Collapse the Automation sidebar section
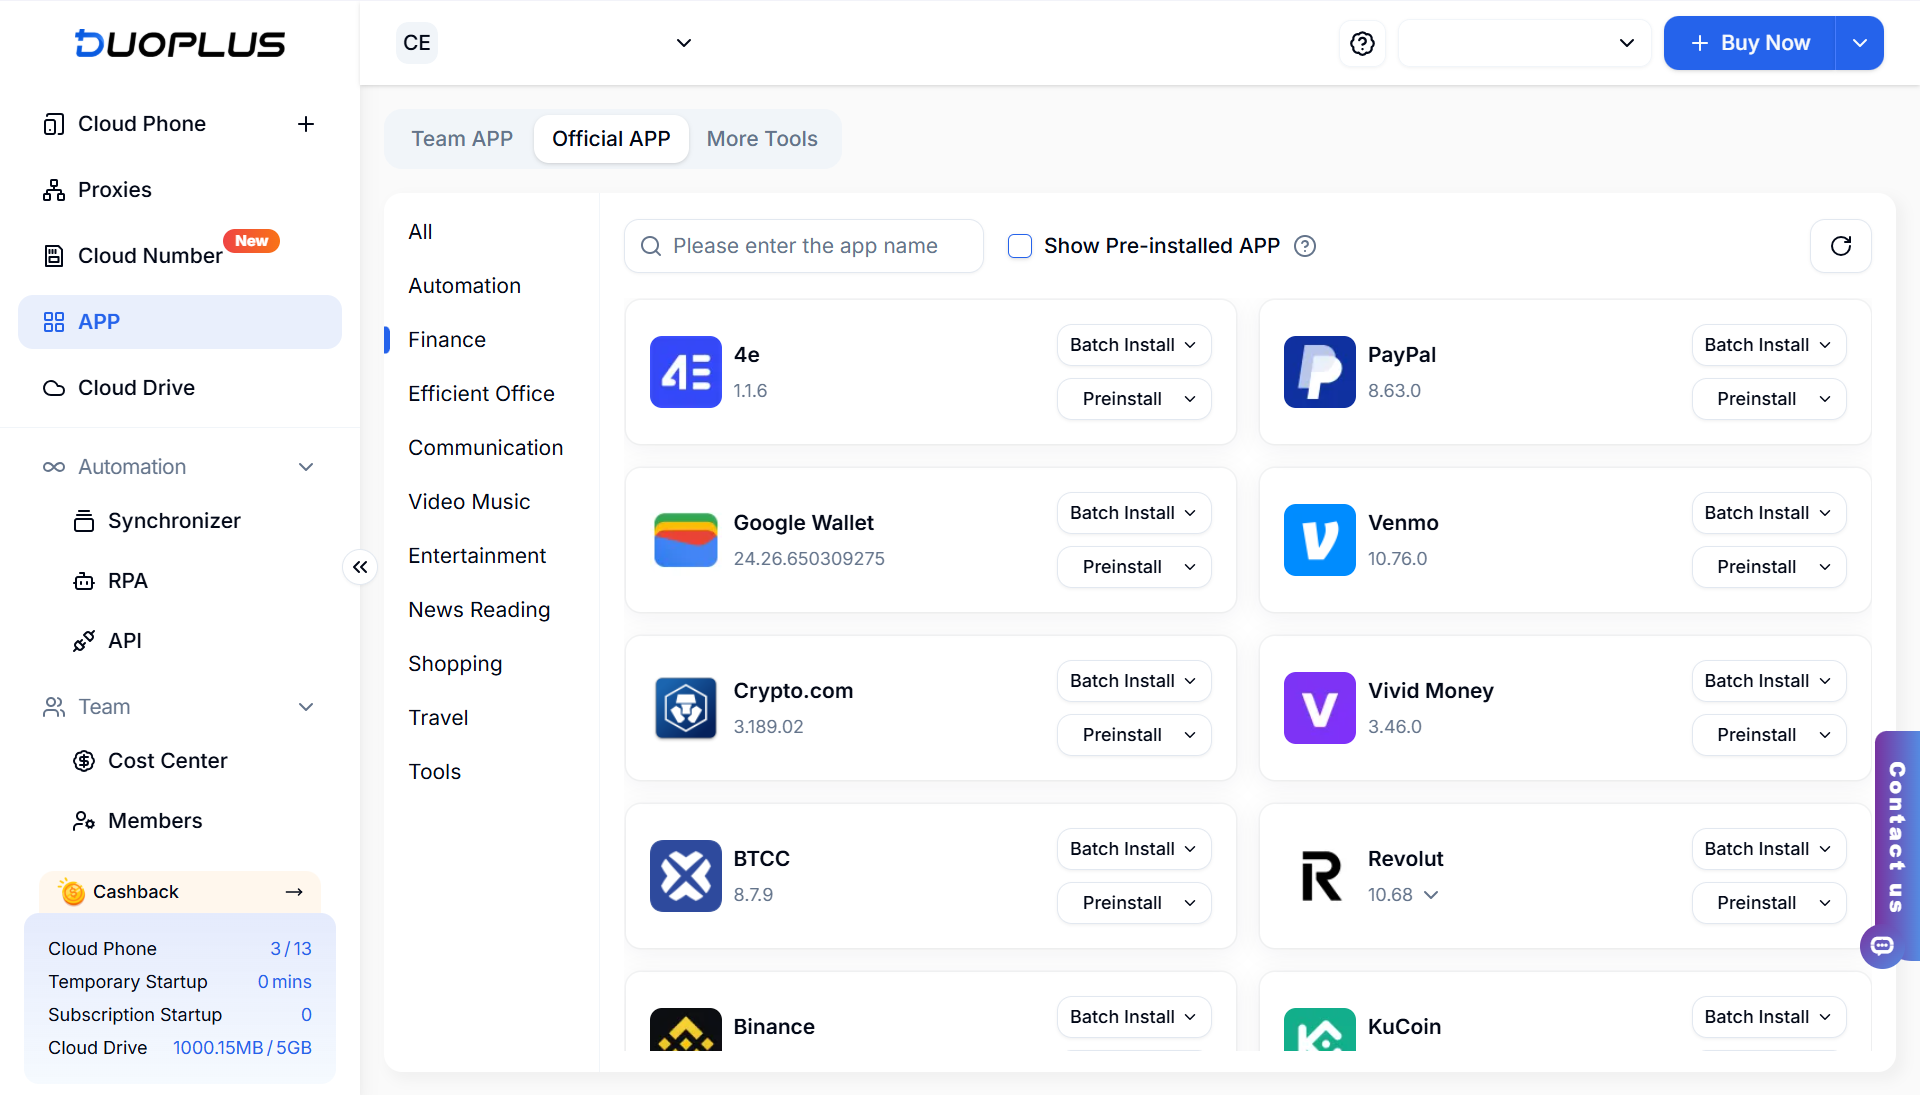This screenshot has width=1920, height=1095. click(306, 467)
